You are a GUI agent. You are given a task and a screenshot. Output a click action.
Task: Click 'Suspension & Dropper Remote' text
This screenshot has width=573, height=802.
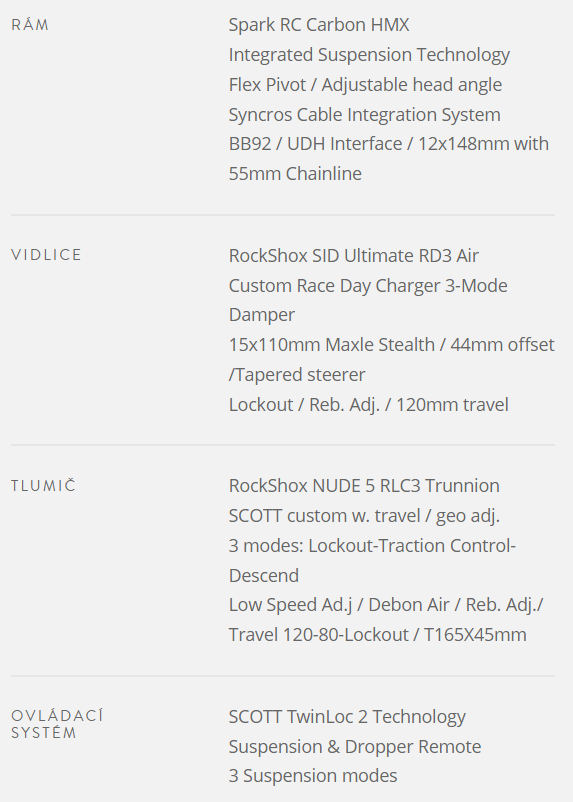(355, 747)
